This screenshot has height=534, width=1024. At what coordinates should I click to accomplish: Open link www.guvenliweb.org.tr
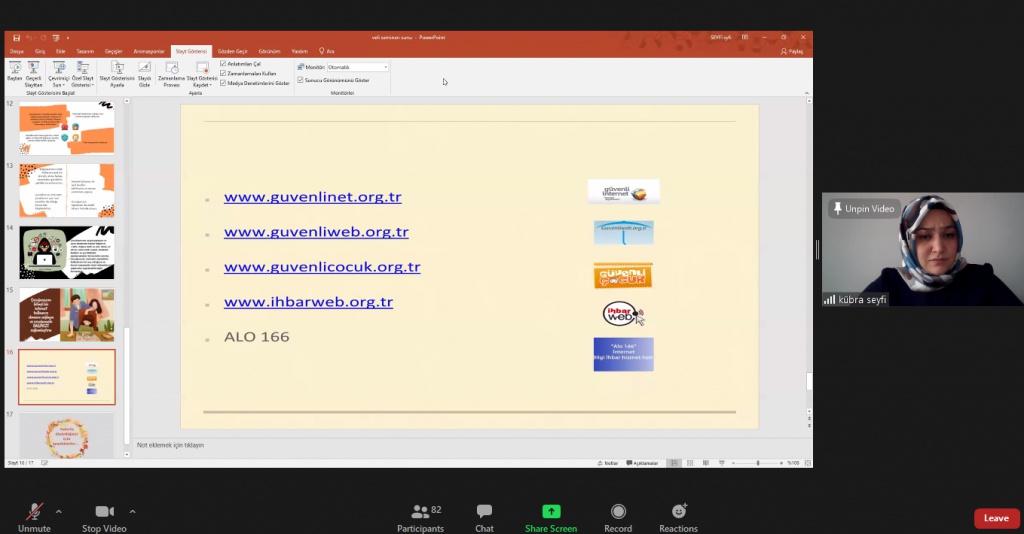tap(316, 232)
